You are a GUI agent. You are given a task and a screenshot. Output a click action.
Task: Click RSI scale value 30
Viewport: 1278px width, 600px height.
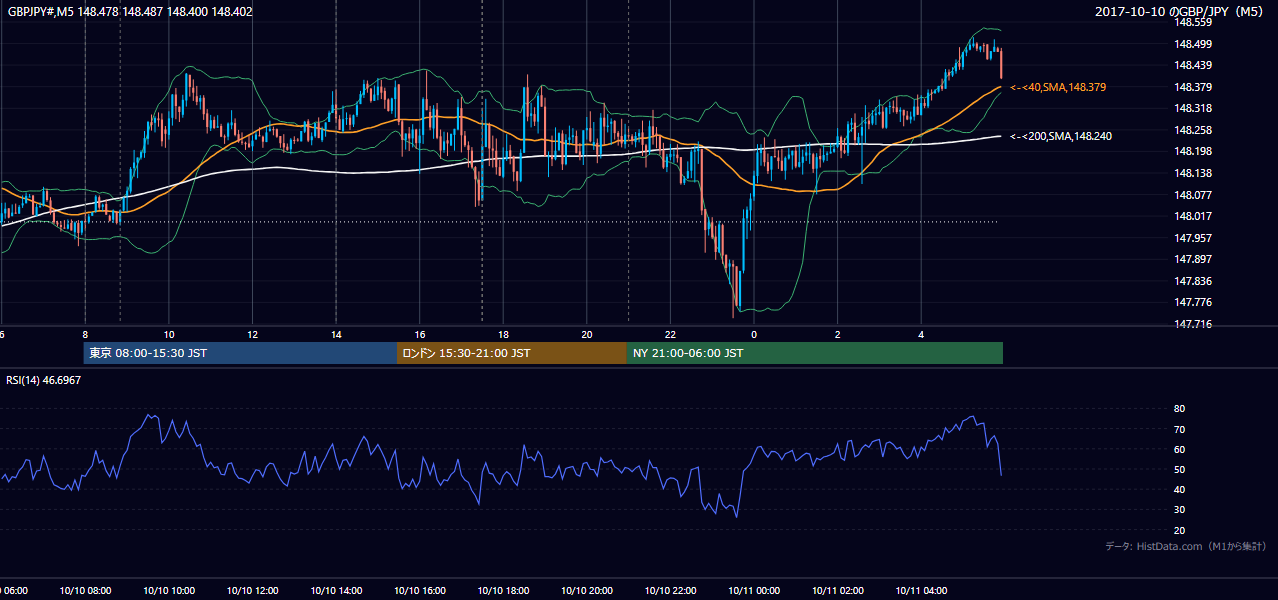pos(1180,510)
